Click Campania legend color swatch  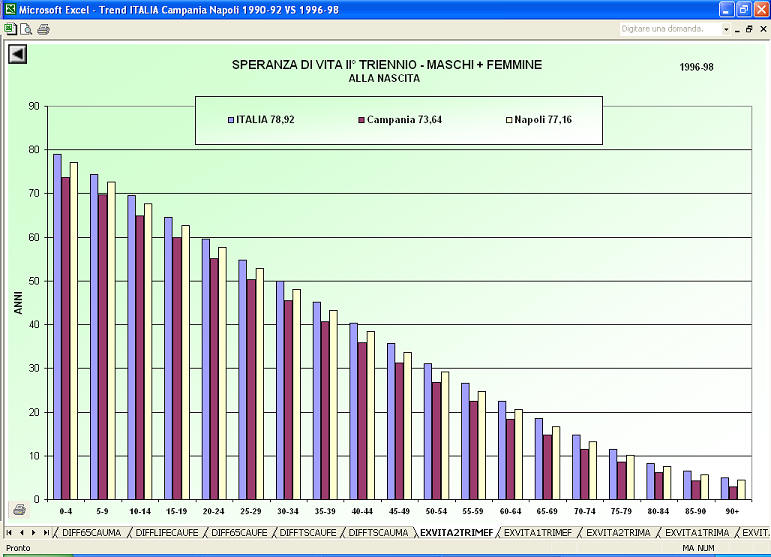[361, 120]
